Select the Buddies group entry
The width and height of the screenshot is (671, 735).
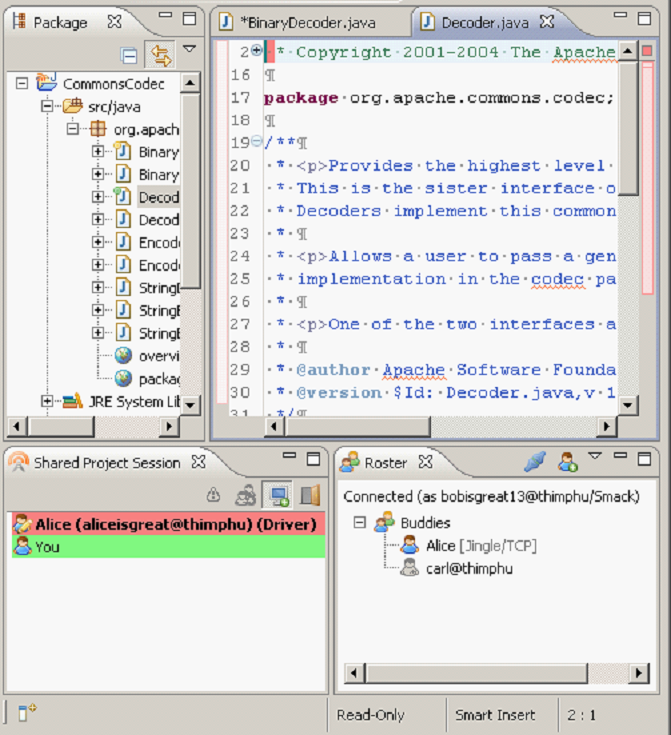(426, 523)
